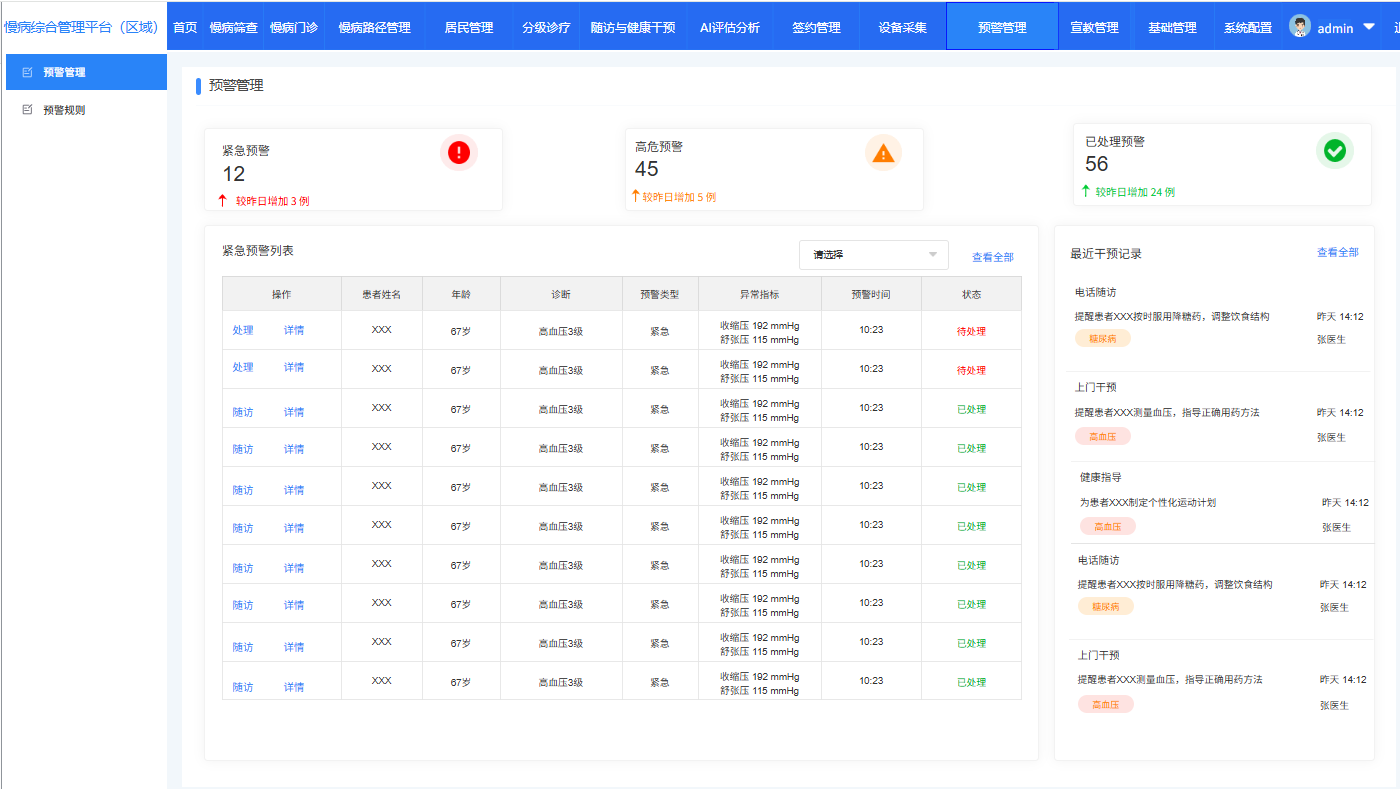Viewport: 1400px width, 789px height.
Task: Click 详情 in the second table row
Action: pyautogui.click(x=293, y=367)
